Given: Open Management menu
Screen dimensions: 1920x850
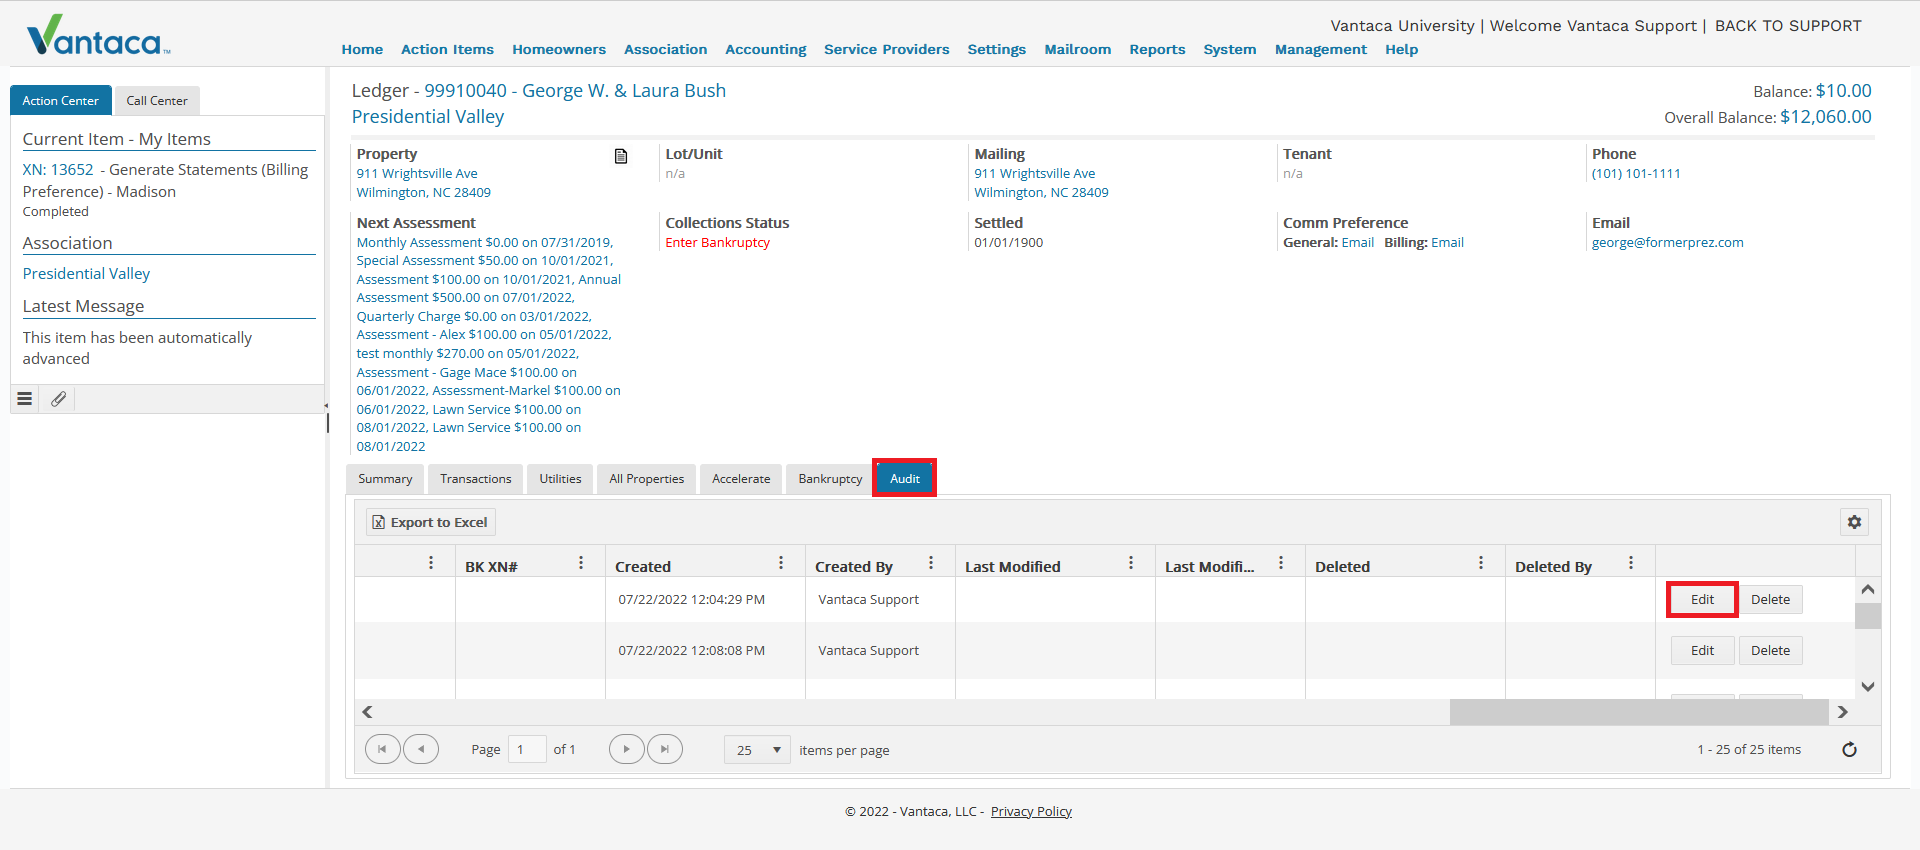Looking at the screenshot, I should (x=1320, y=49).
